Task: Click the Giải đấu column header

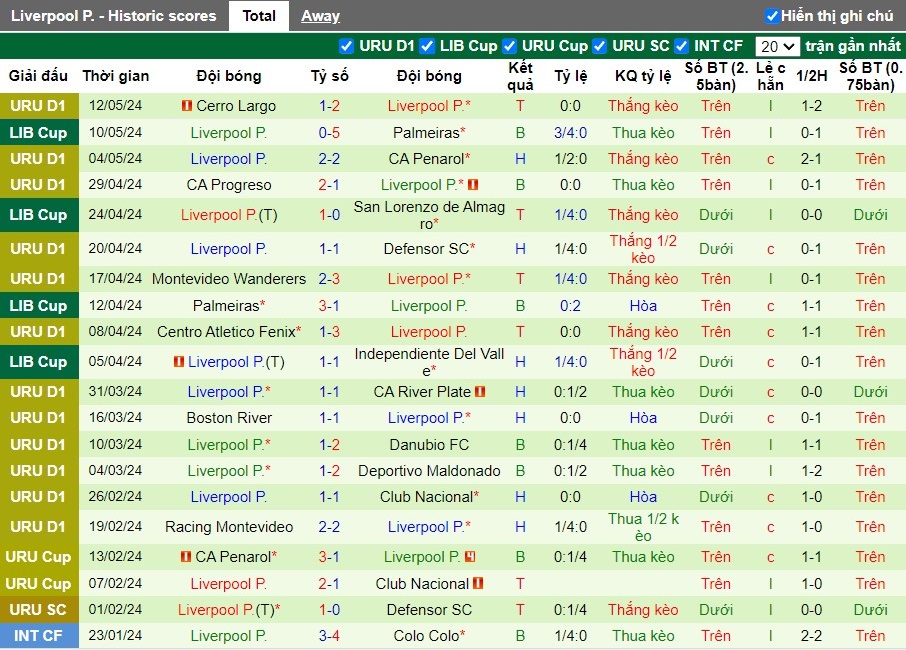Action: coord(38,76)
